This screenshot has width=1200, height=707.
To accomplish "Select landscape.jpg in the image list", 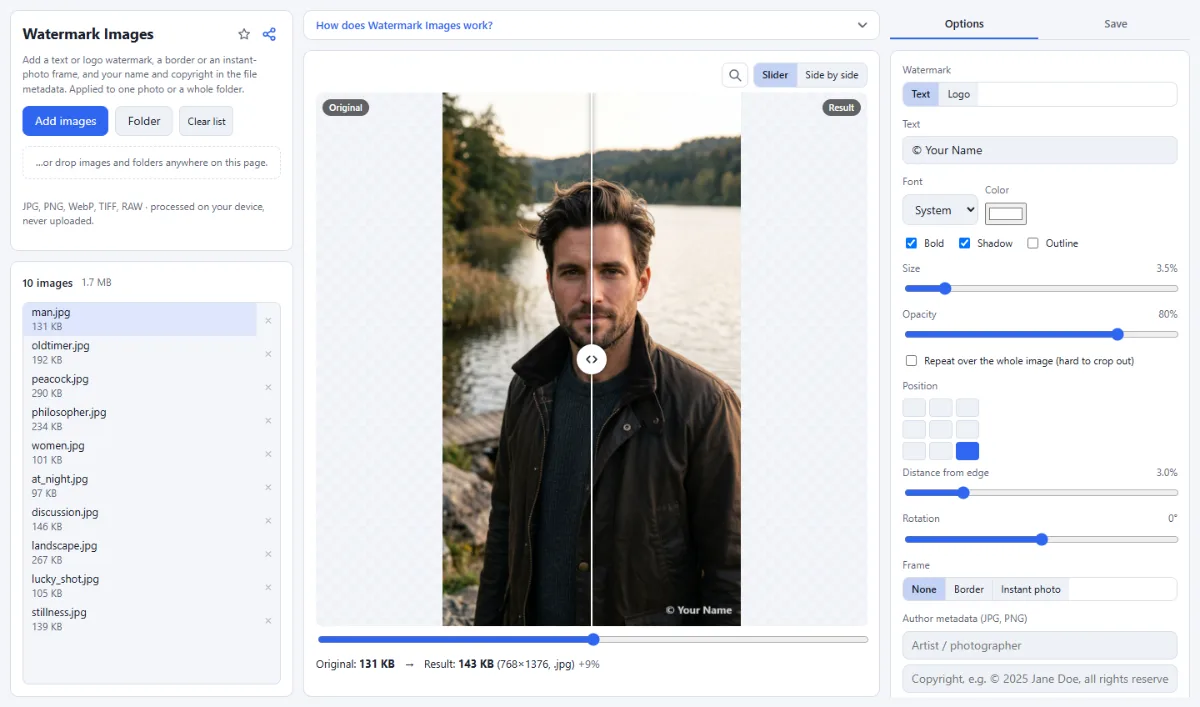I will (140, 553).
